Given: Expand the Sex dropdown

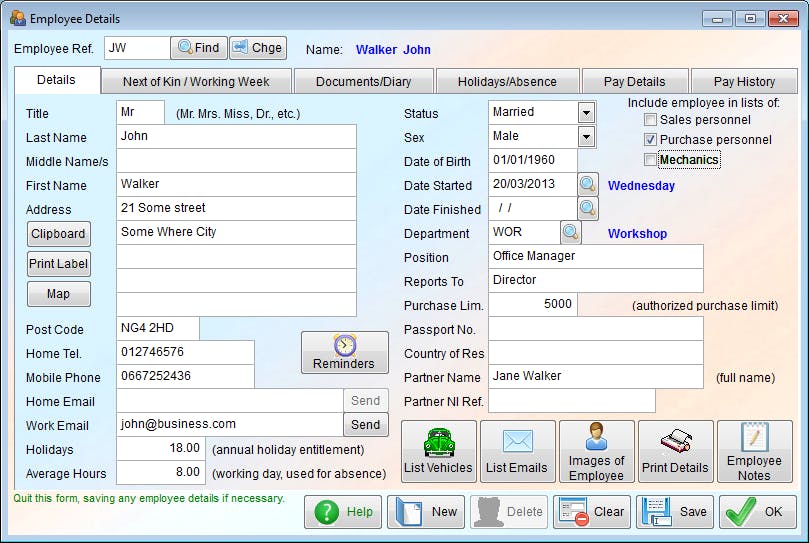Looking at the screenshot, I should pos(586,137).
